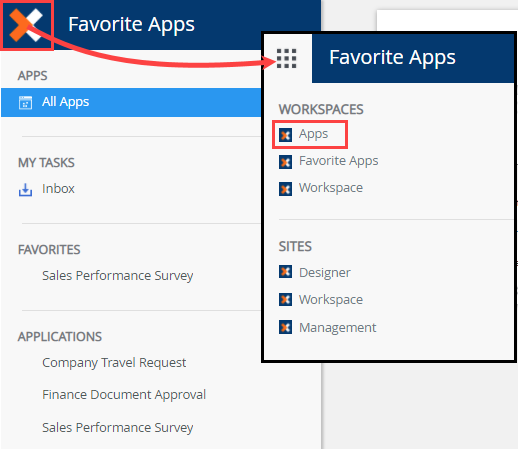Open the app launcher grid icon
This screenshot has height=449, width=518.
click(x=286, y=58)
